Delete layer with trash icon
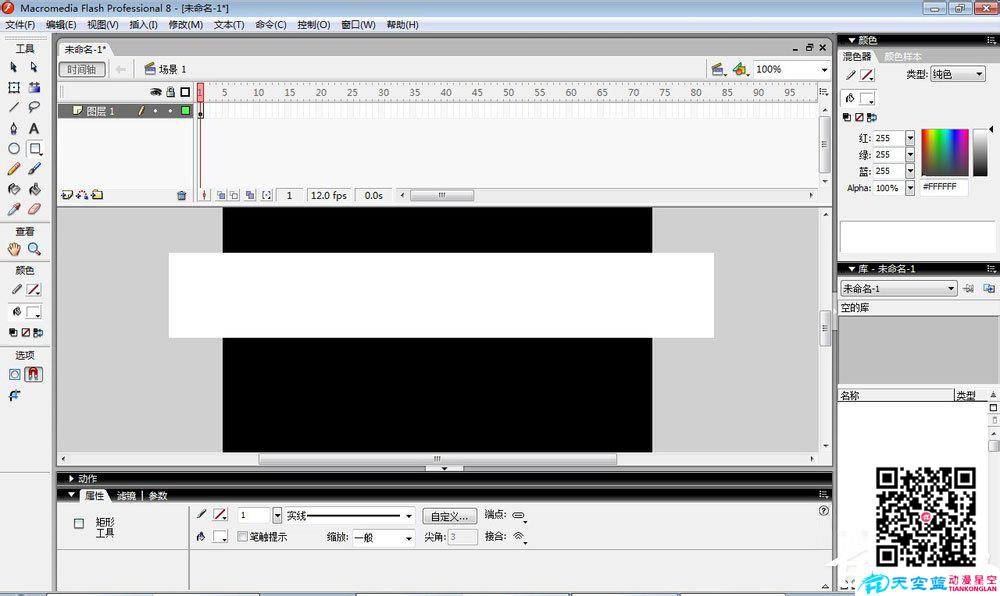This screenshot has width=1000, height=596. [x=181, y=196]
